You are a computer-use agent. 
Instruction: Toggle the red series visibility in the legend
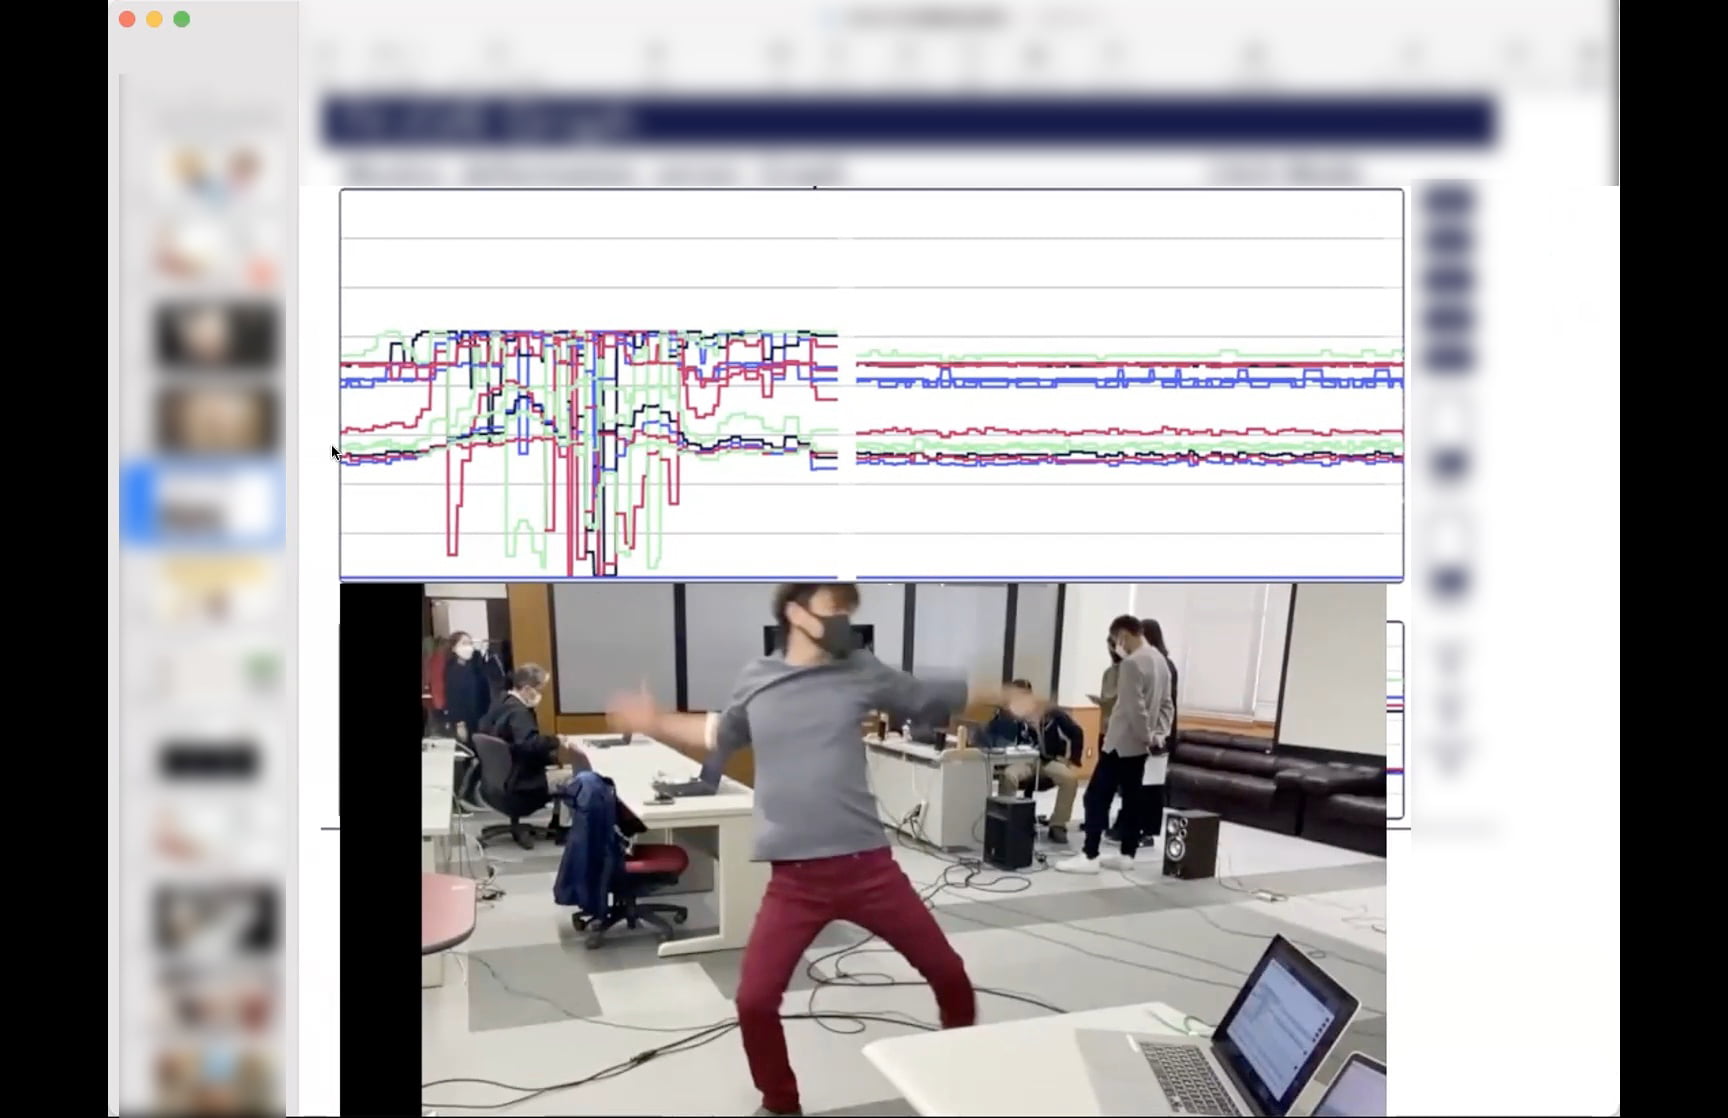click(1396, 706)
